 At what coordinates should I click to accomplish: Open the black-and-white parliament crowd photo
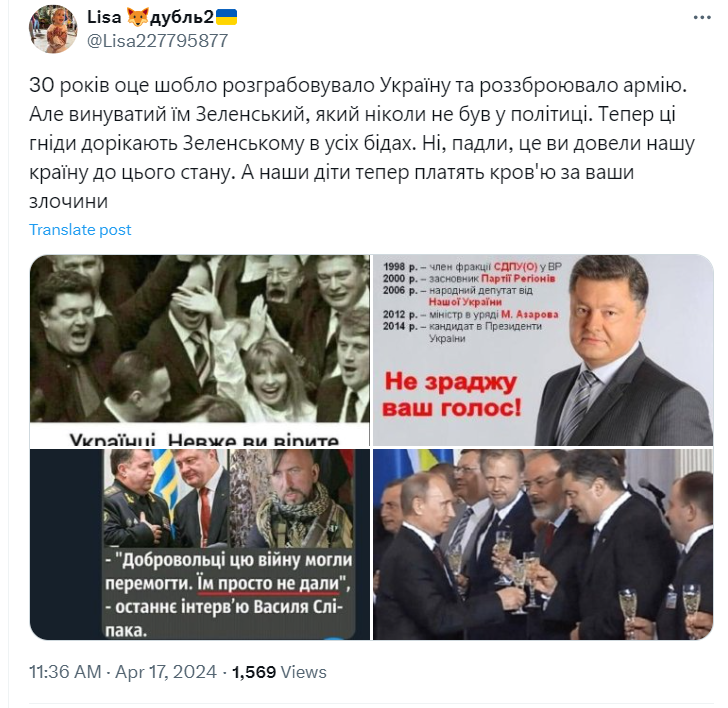tap(200, 350)
